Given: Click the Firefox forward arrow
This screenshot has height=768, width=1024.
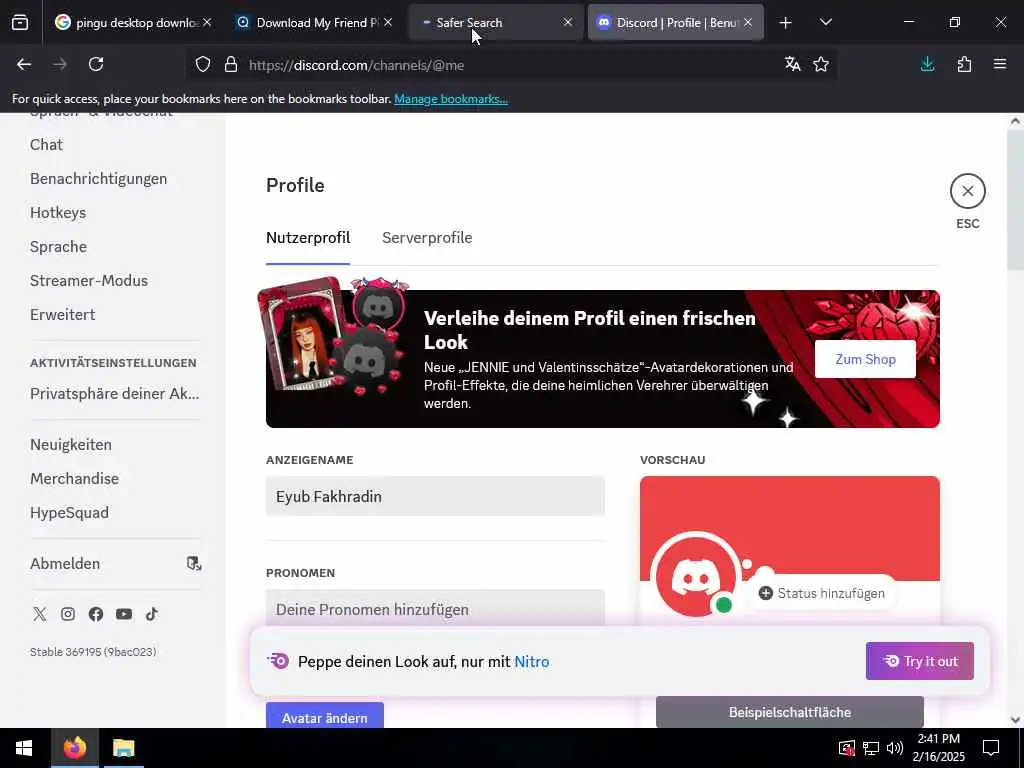Looking at the screenshot, I should [x=60, y=64].
